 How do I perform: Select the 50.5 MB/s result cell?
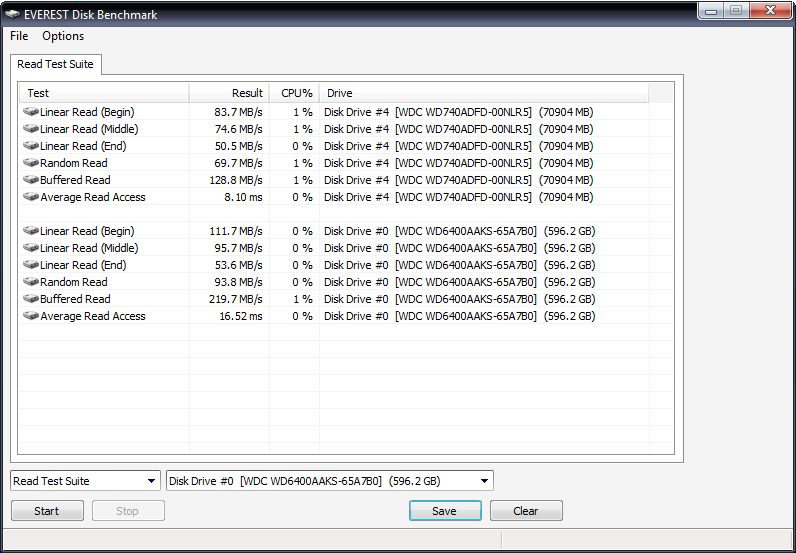pyautogui.click(x=238, y=146)
